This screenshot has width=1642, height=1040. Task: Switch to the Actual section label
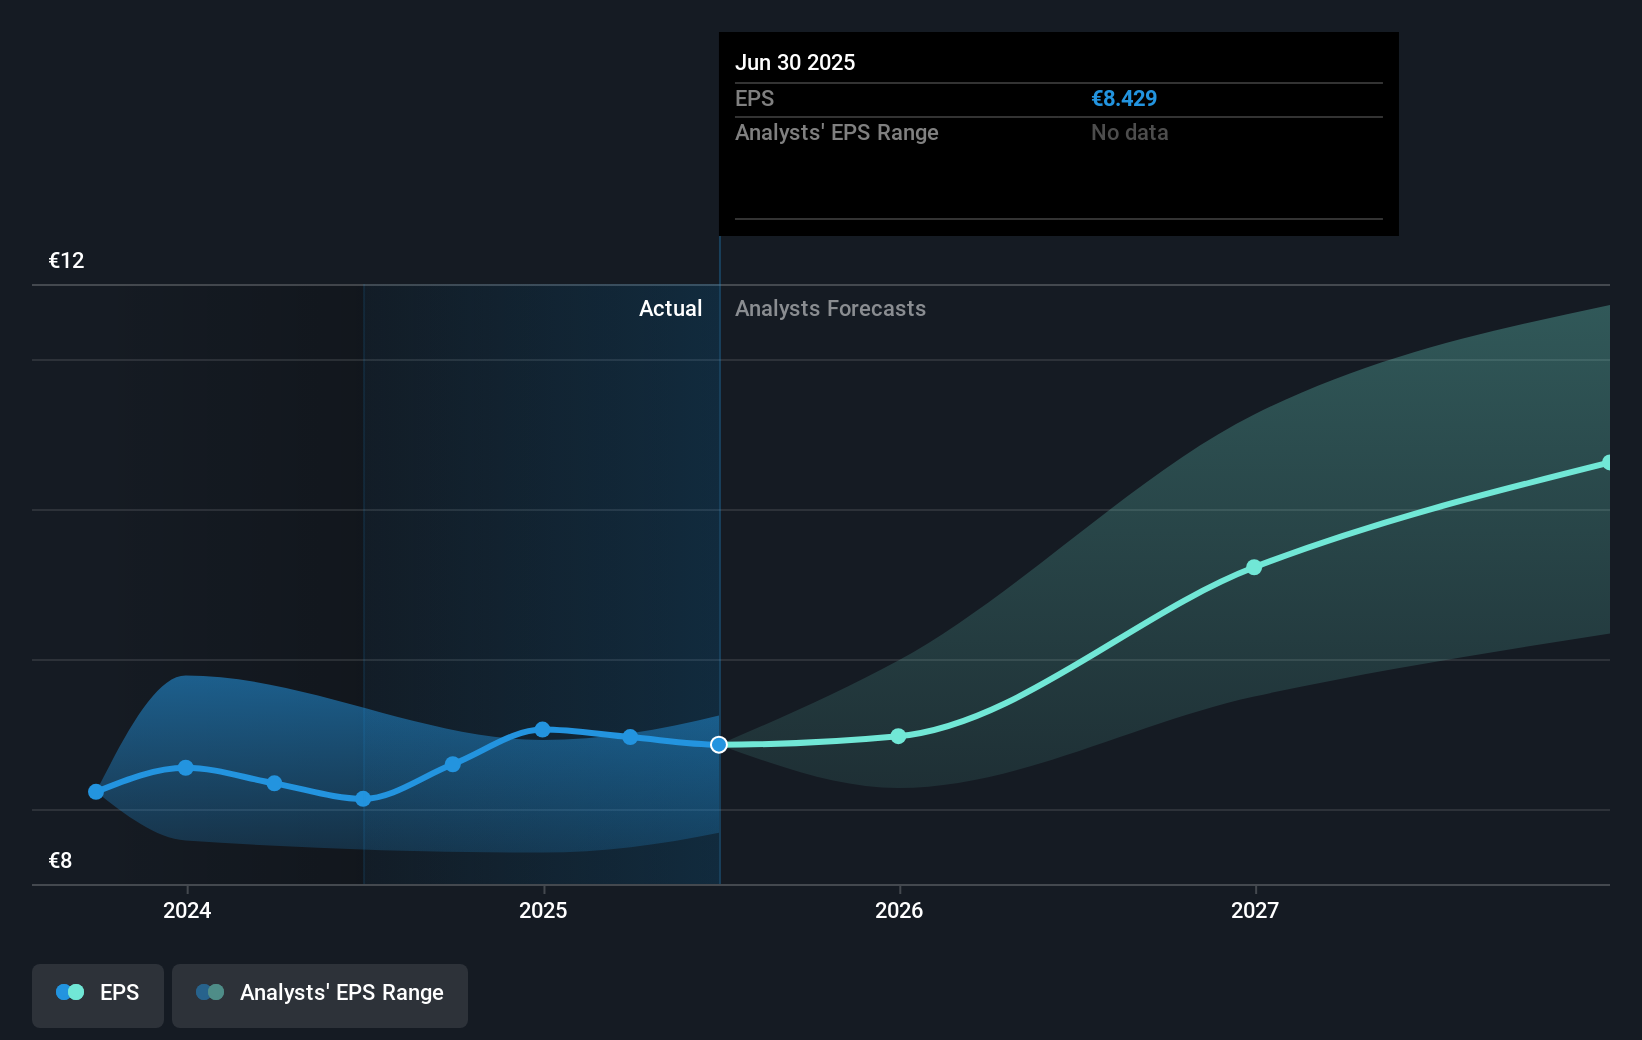(670, 308)
